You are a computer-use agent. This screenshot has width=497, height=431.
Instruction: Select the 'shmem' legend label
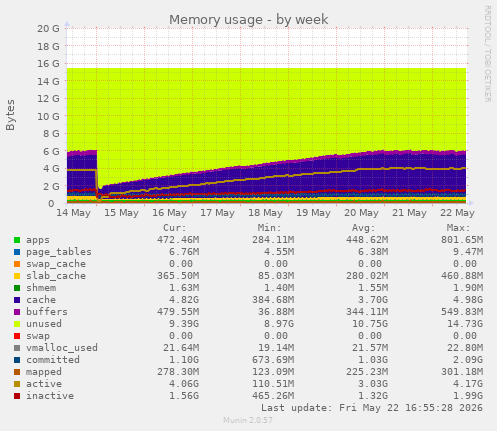pyautogui.click(x=41, y=288)
